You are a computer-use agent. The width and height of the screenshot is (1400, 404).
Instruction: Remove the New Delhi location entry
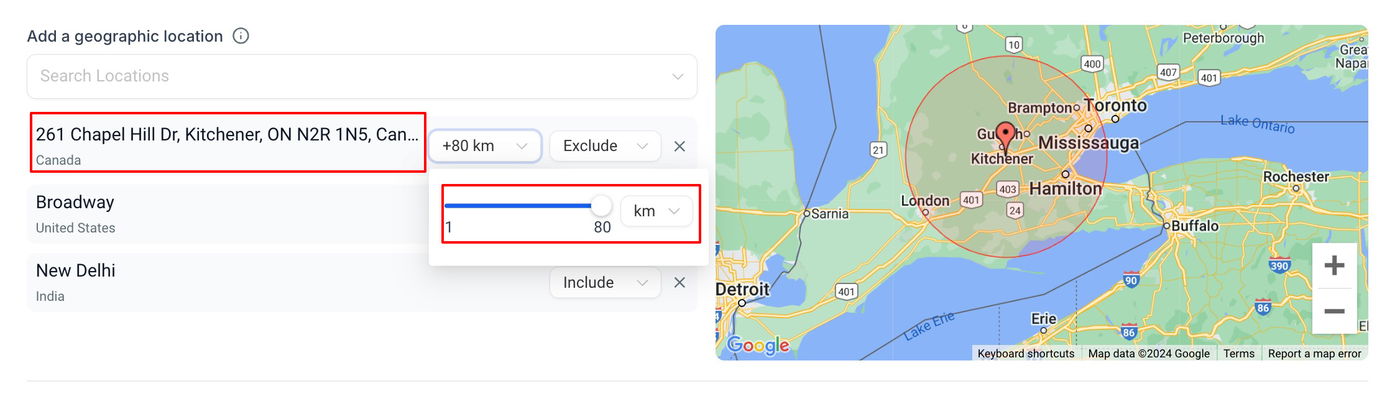click(x=680, y=283)
